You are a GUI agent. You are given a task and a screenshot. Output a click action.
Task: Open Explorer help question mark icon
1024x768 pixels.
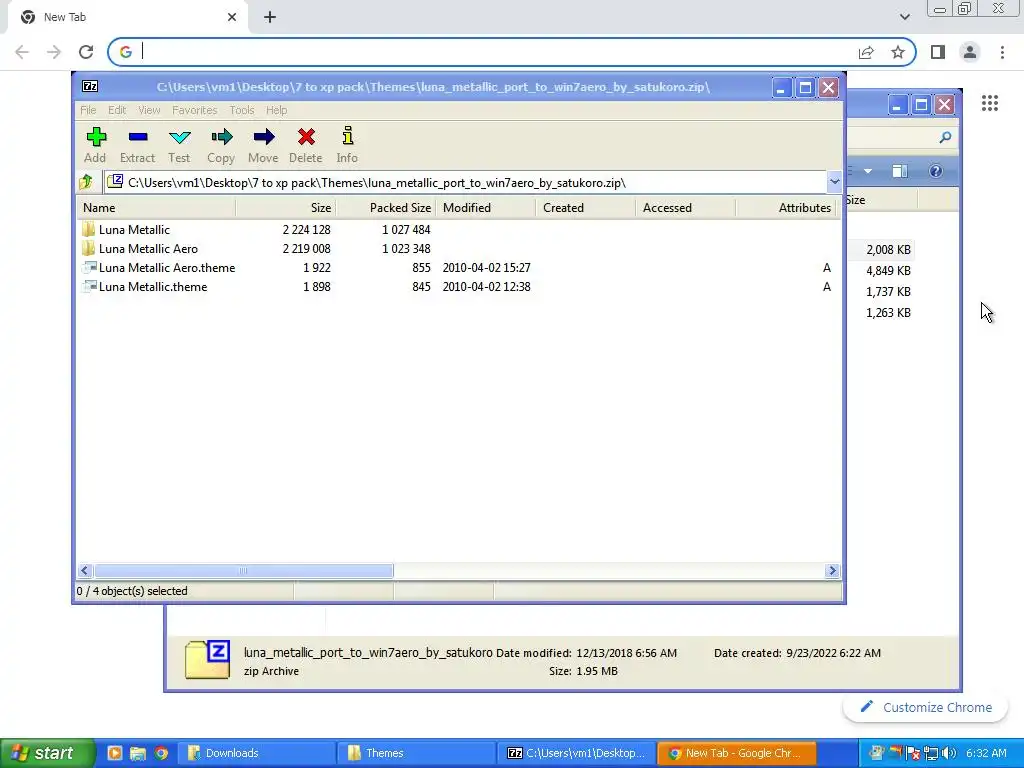point(936,171)
